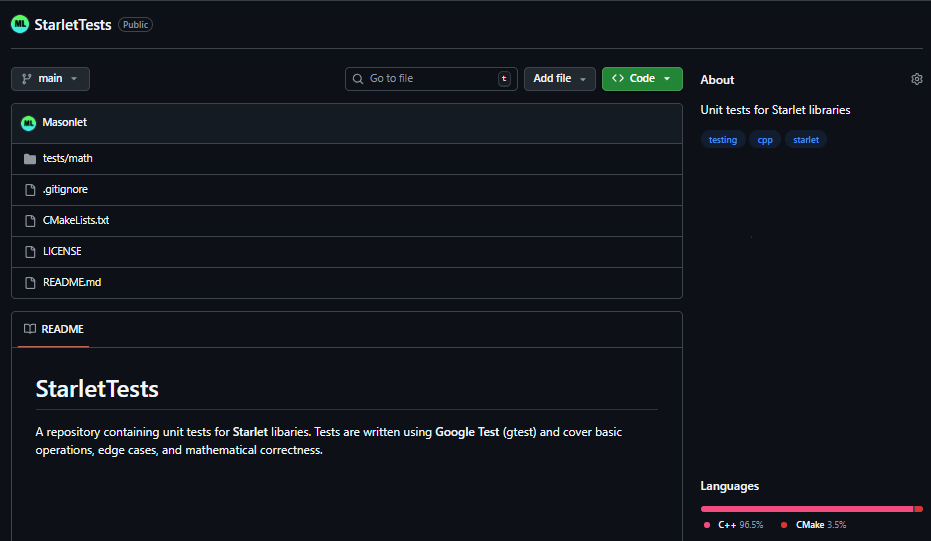Click the CMake 3.5% language entry
Viewport: 931px width, 541px height.
813,525
